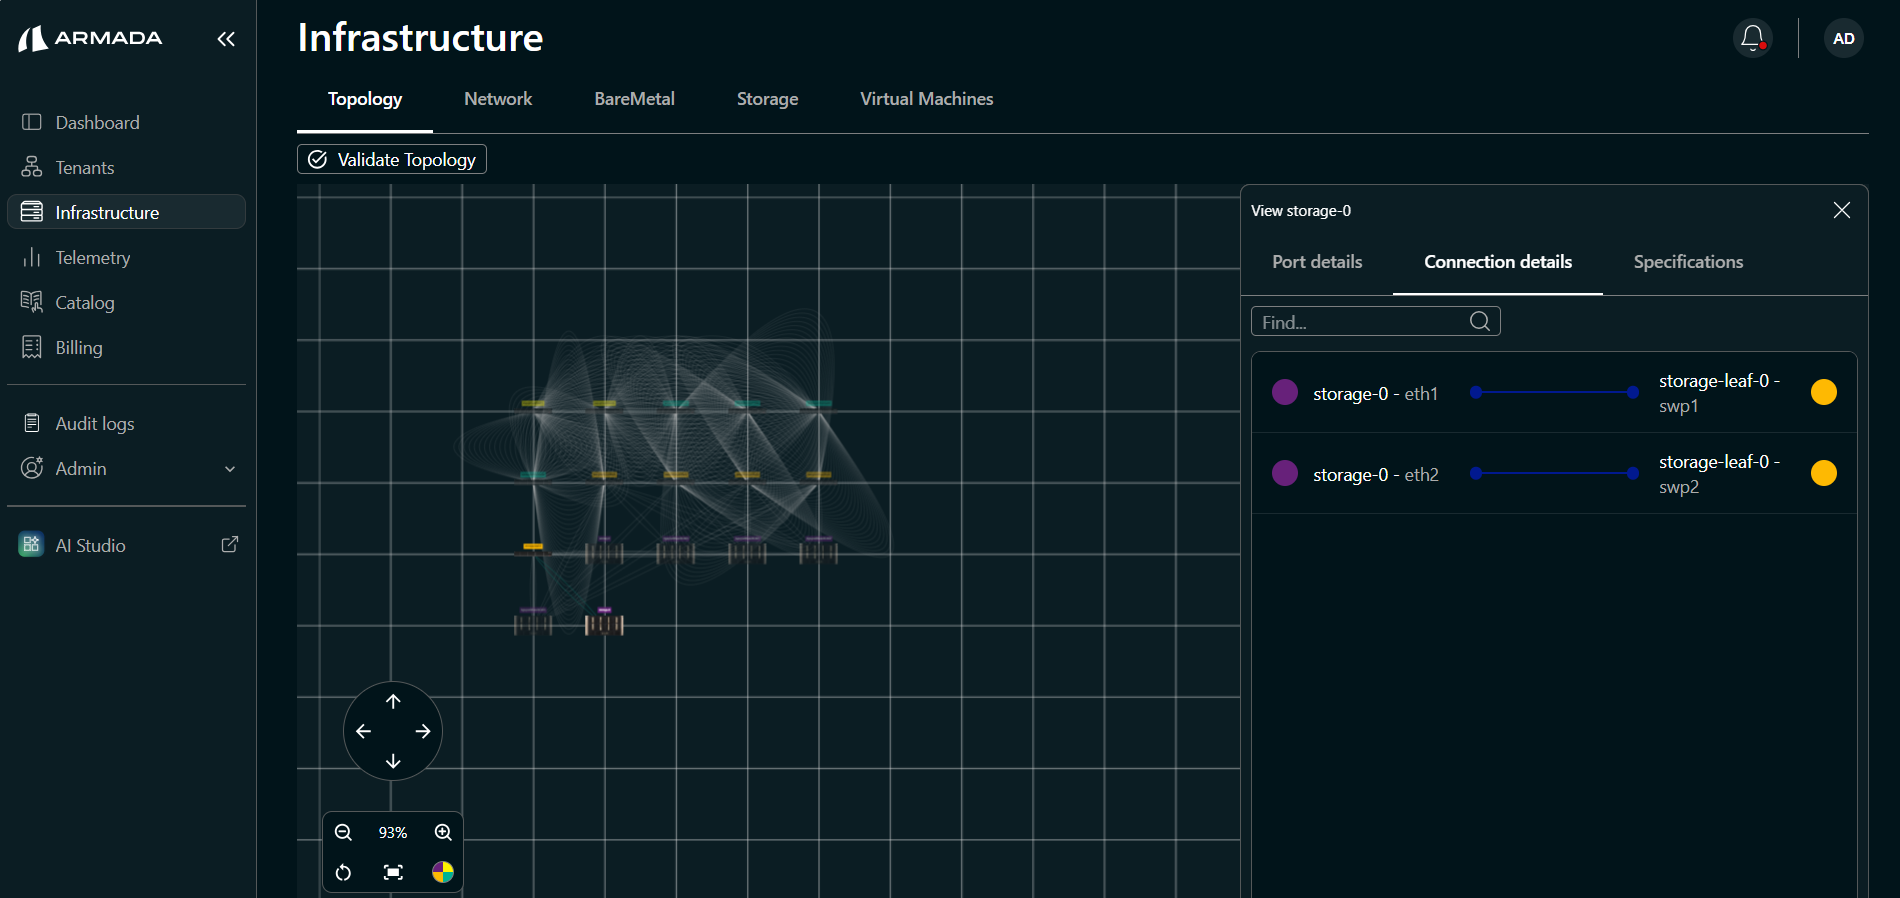Click storage-leaf-0 - swp2 label

[x=1719, y=474]
